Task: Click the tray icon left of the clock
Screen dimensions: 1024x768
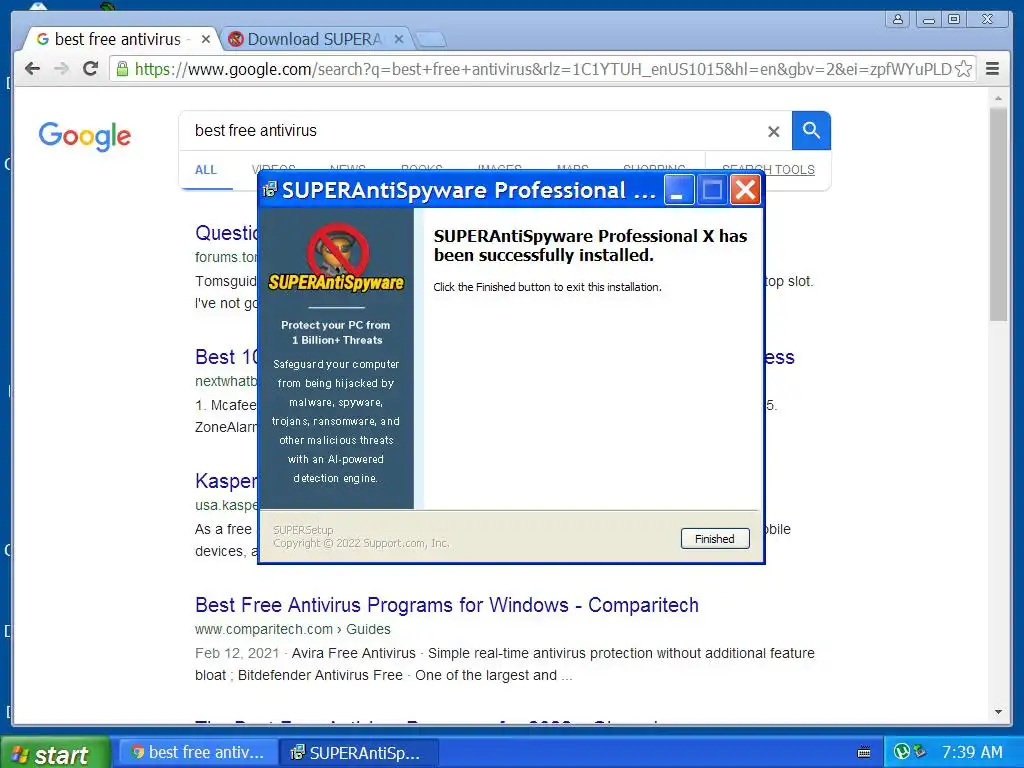Action: click(x=920, y=752)
